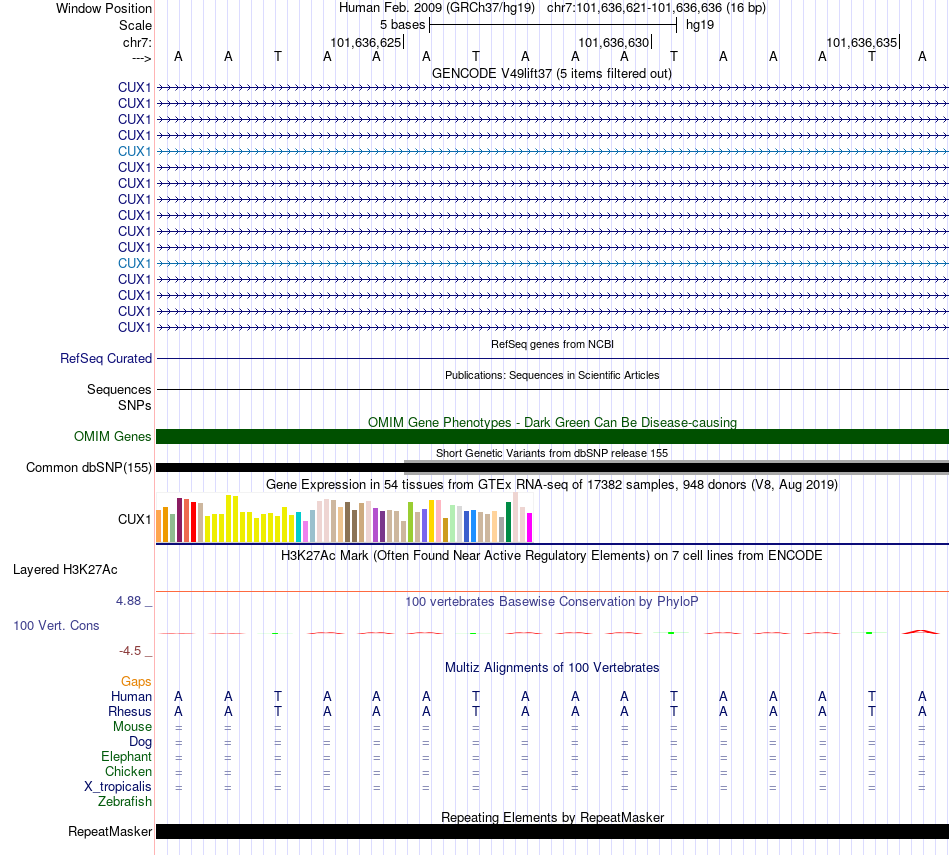Click the SNPs track label
950x855 pixels.
point(135,405)
